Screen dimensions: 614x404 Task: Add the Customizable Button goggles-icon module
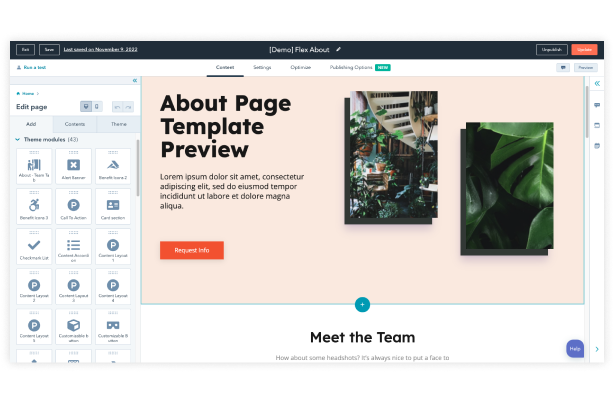[113, 327]
